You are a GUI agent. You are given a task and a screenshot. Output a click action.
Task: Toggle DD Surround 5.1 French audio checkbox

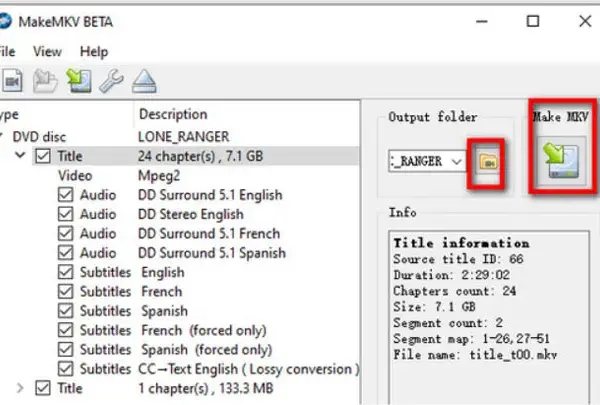(65, 233)
